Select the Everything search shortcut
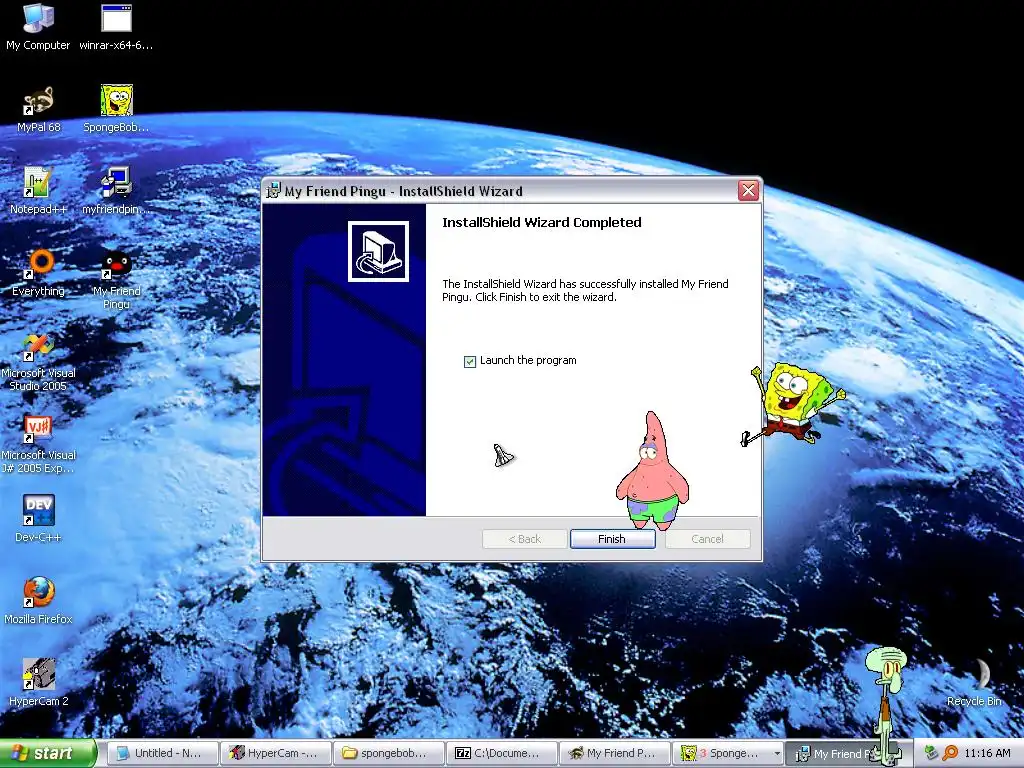Image resolution: width=1024 pixels, height=768 pixels. [x=39, y=273]
